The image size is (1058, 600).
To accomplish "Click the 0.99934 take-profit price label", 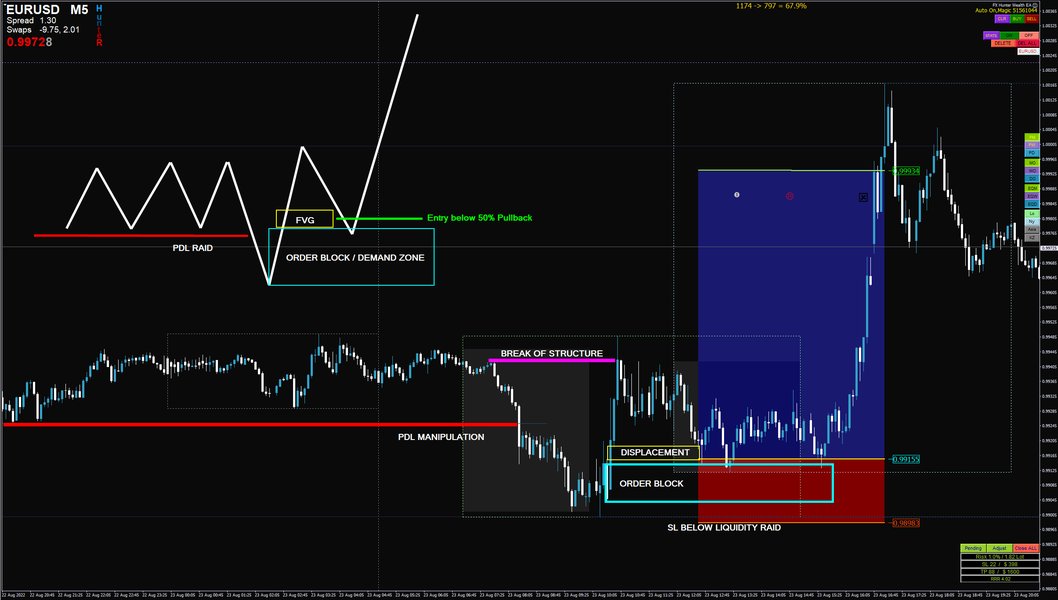I will [906, 171].
